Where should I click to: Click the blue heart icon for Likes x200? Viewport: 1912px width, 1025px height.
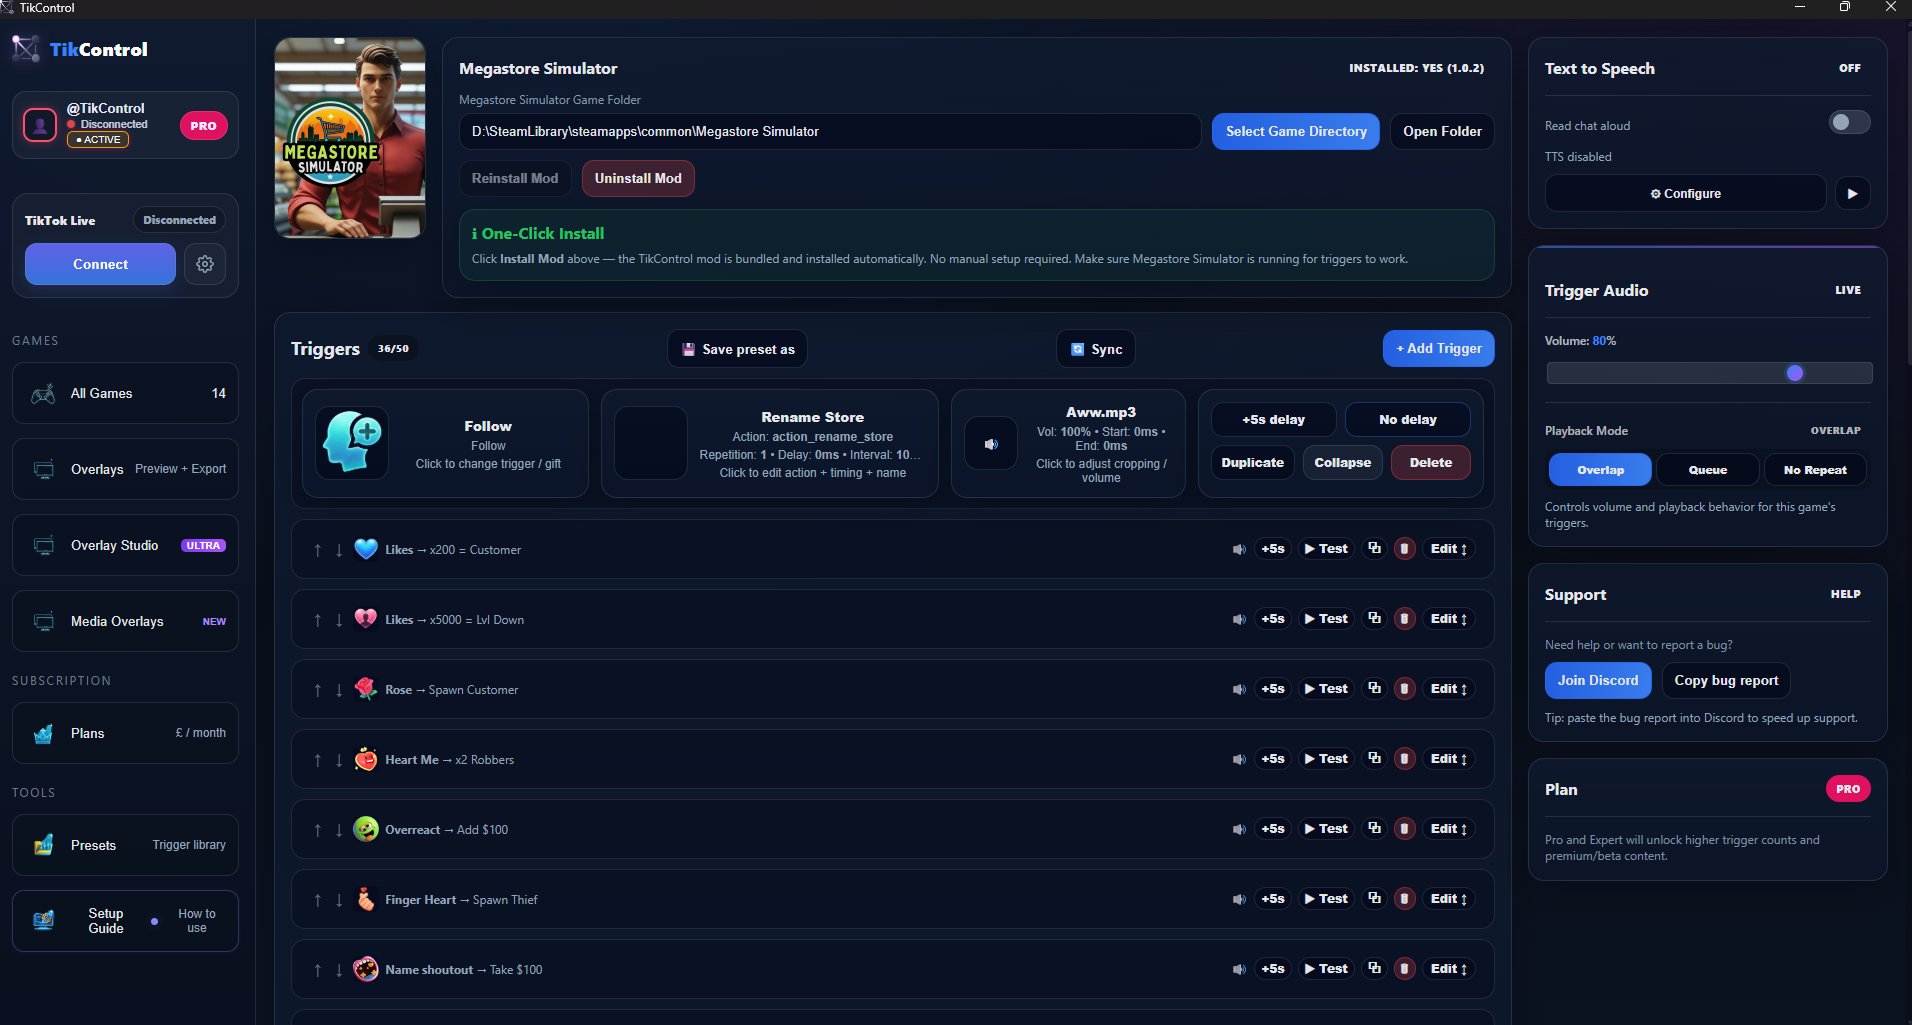click(x=366, y=549)
